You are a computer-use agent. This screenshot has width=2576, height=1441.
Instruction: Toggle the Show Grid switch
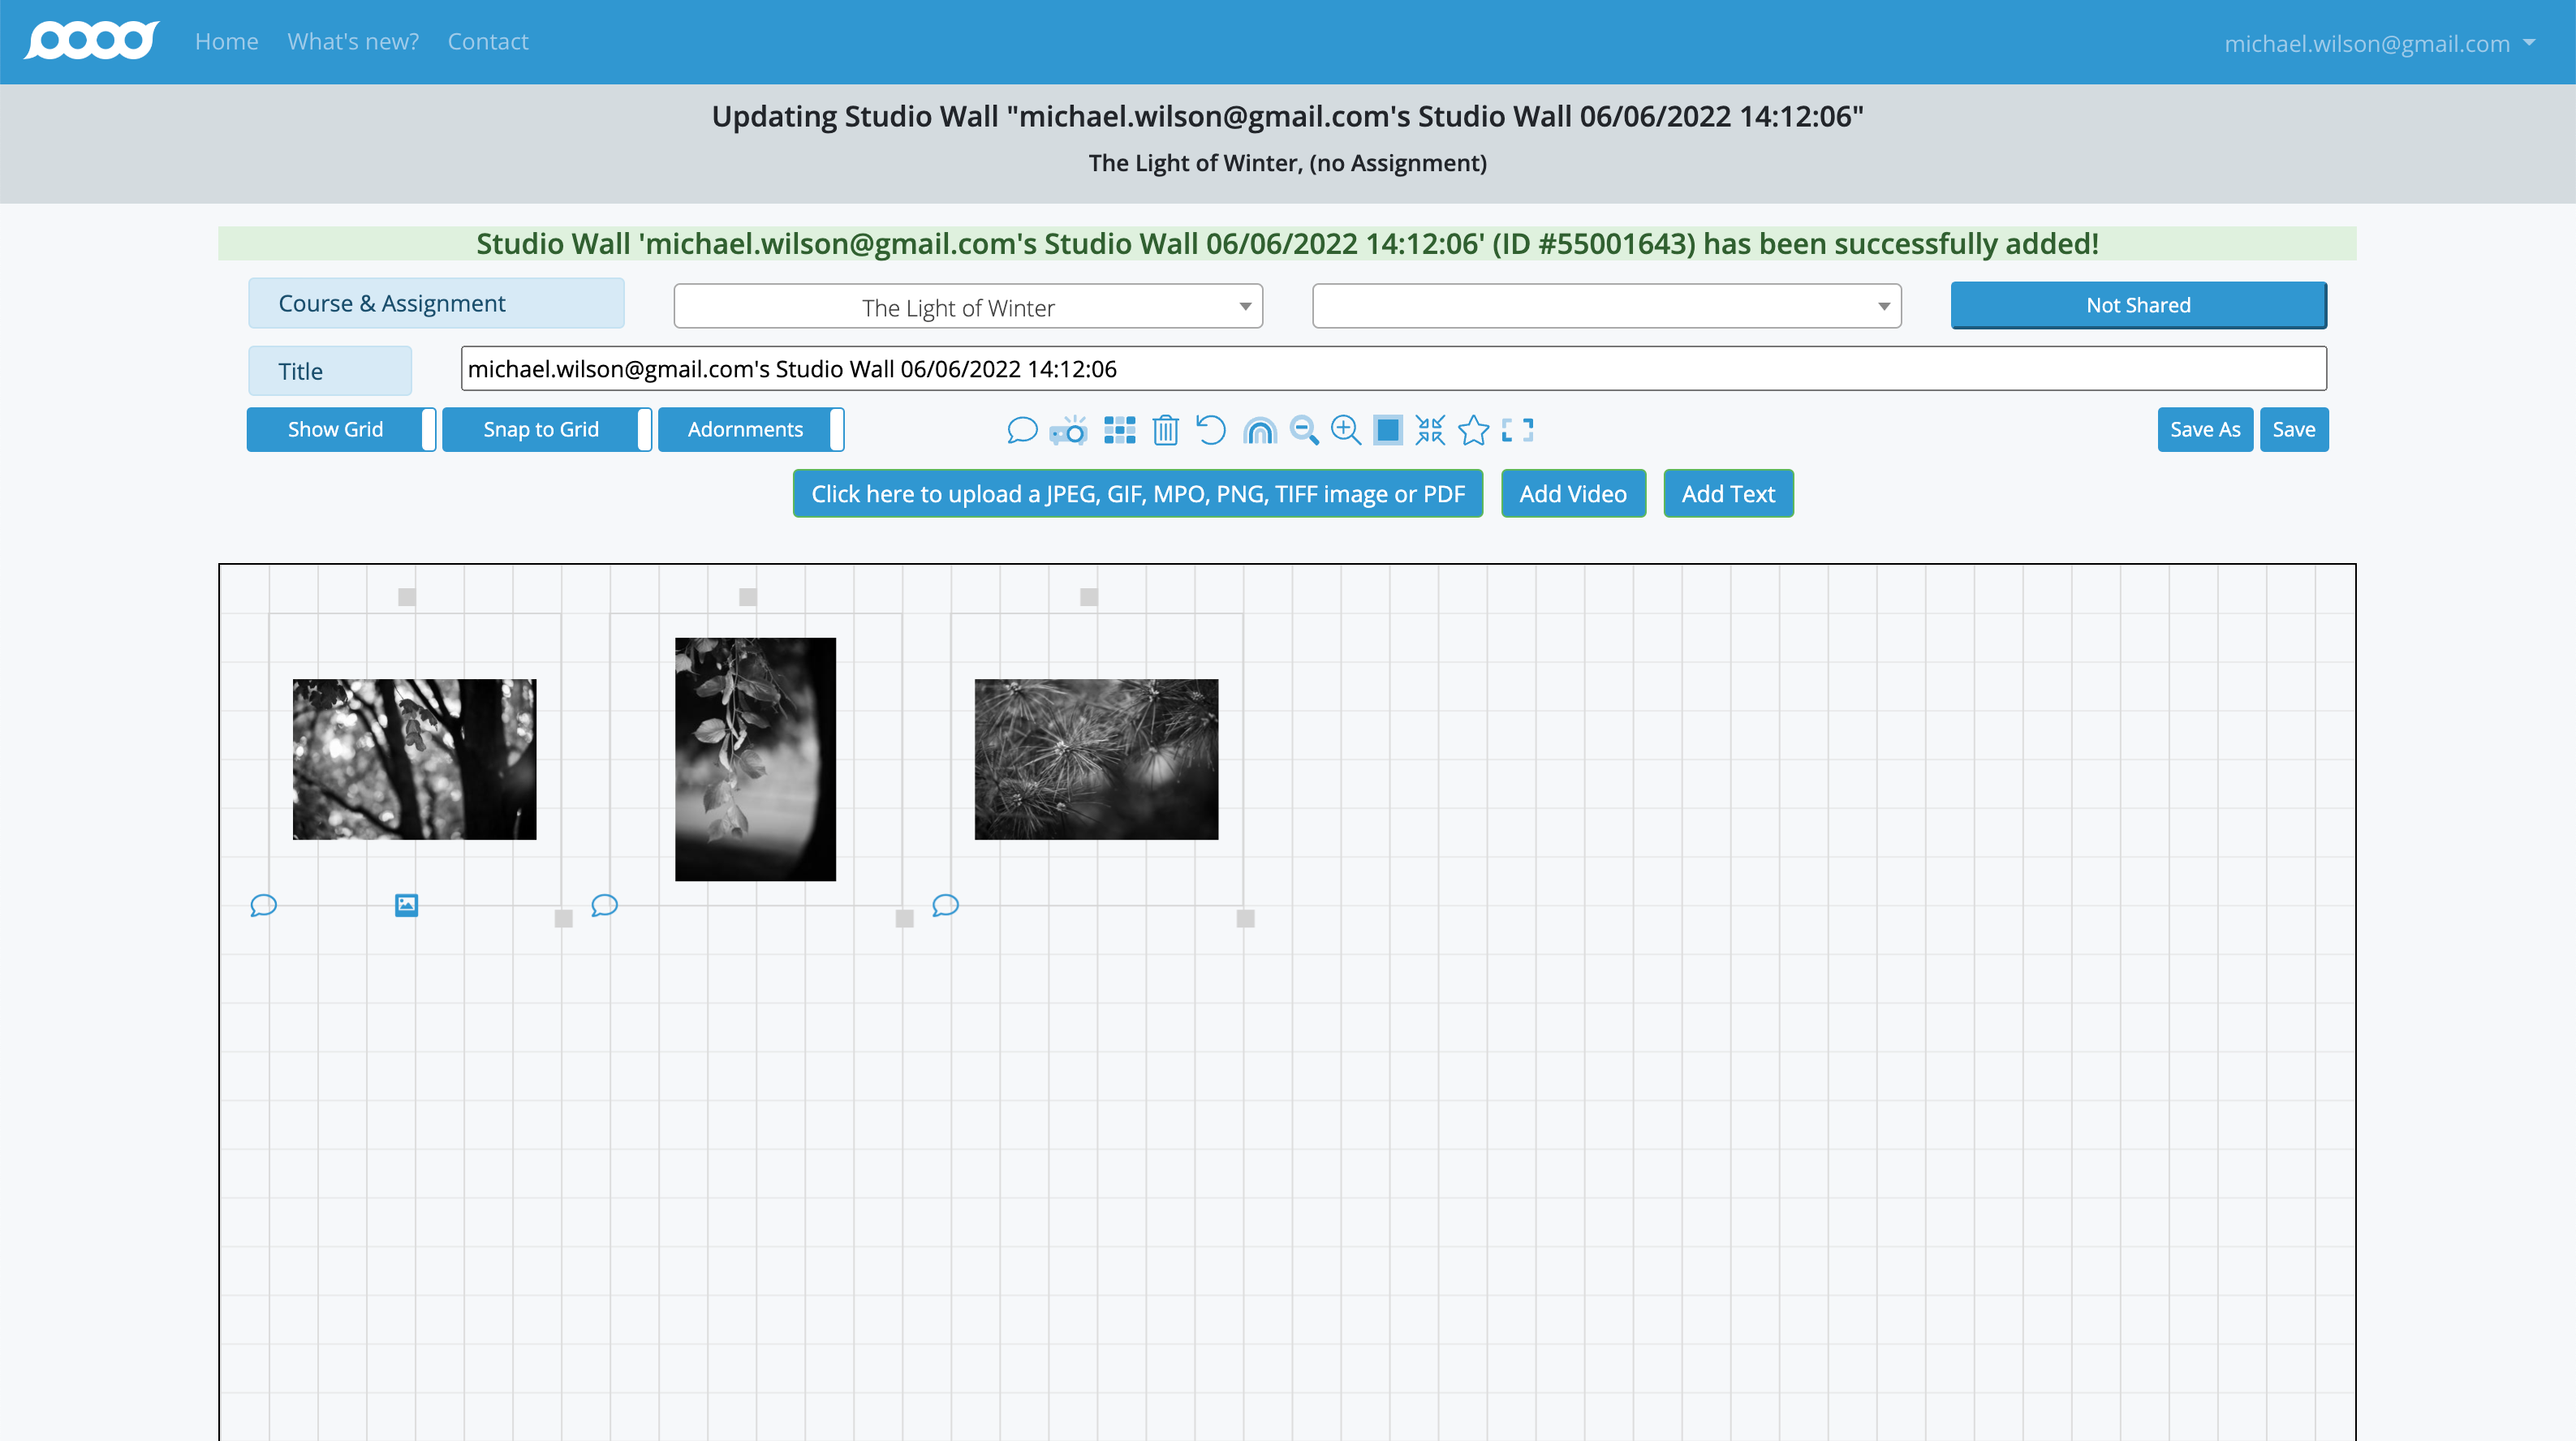341,429
